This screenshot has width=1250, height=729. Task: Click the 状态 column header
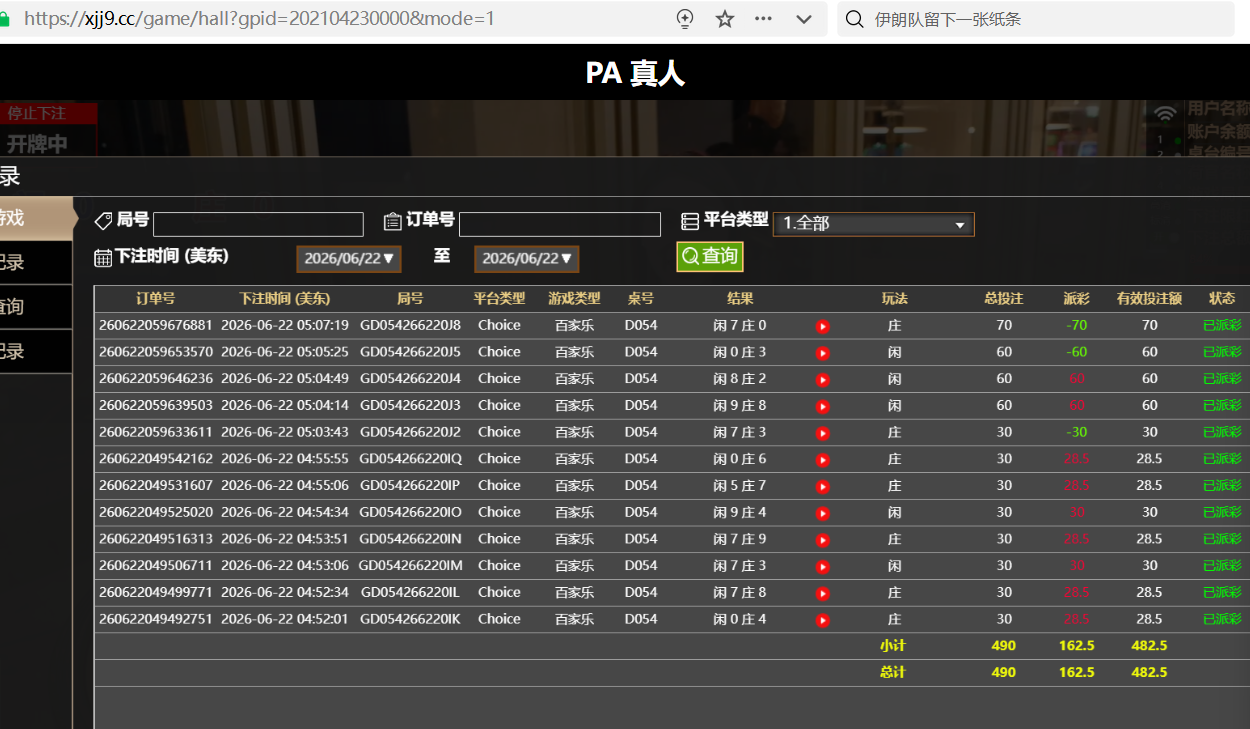click(x=1222, y=299)
